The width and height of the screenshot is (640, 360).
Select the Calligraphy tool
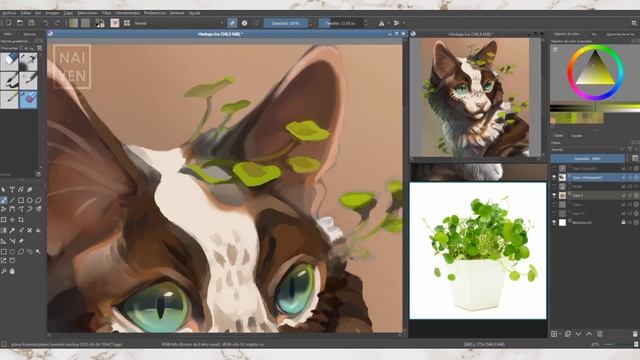(x=29, y=190)
